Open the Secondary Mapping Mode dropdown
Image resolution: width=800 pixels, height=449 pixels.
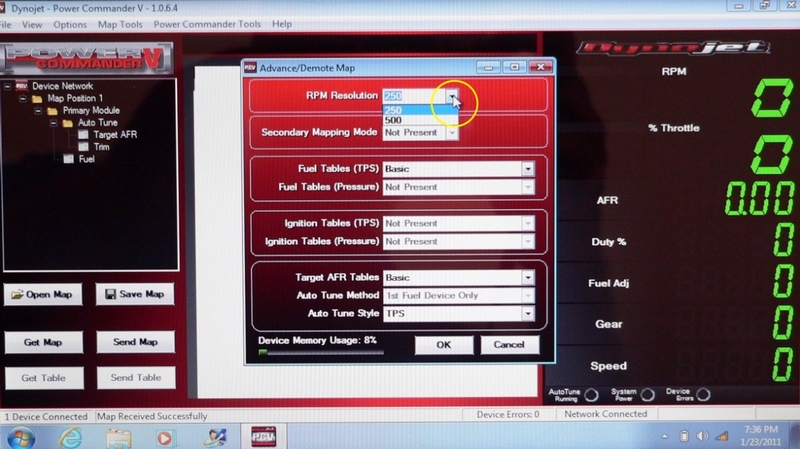coord(452,133)
